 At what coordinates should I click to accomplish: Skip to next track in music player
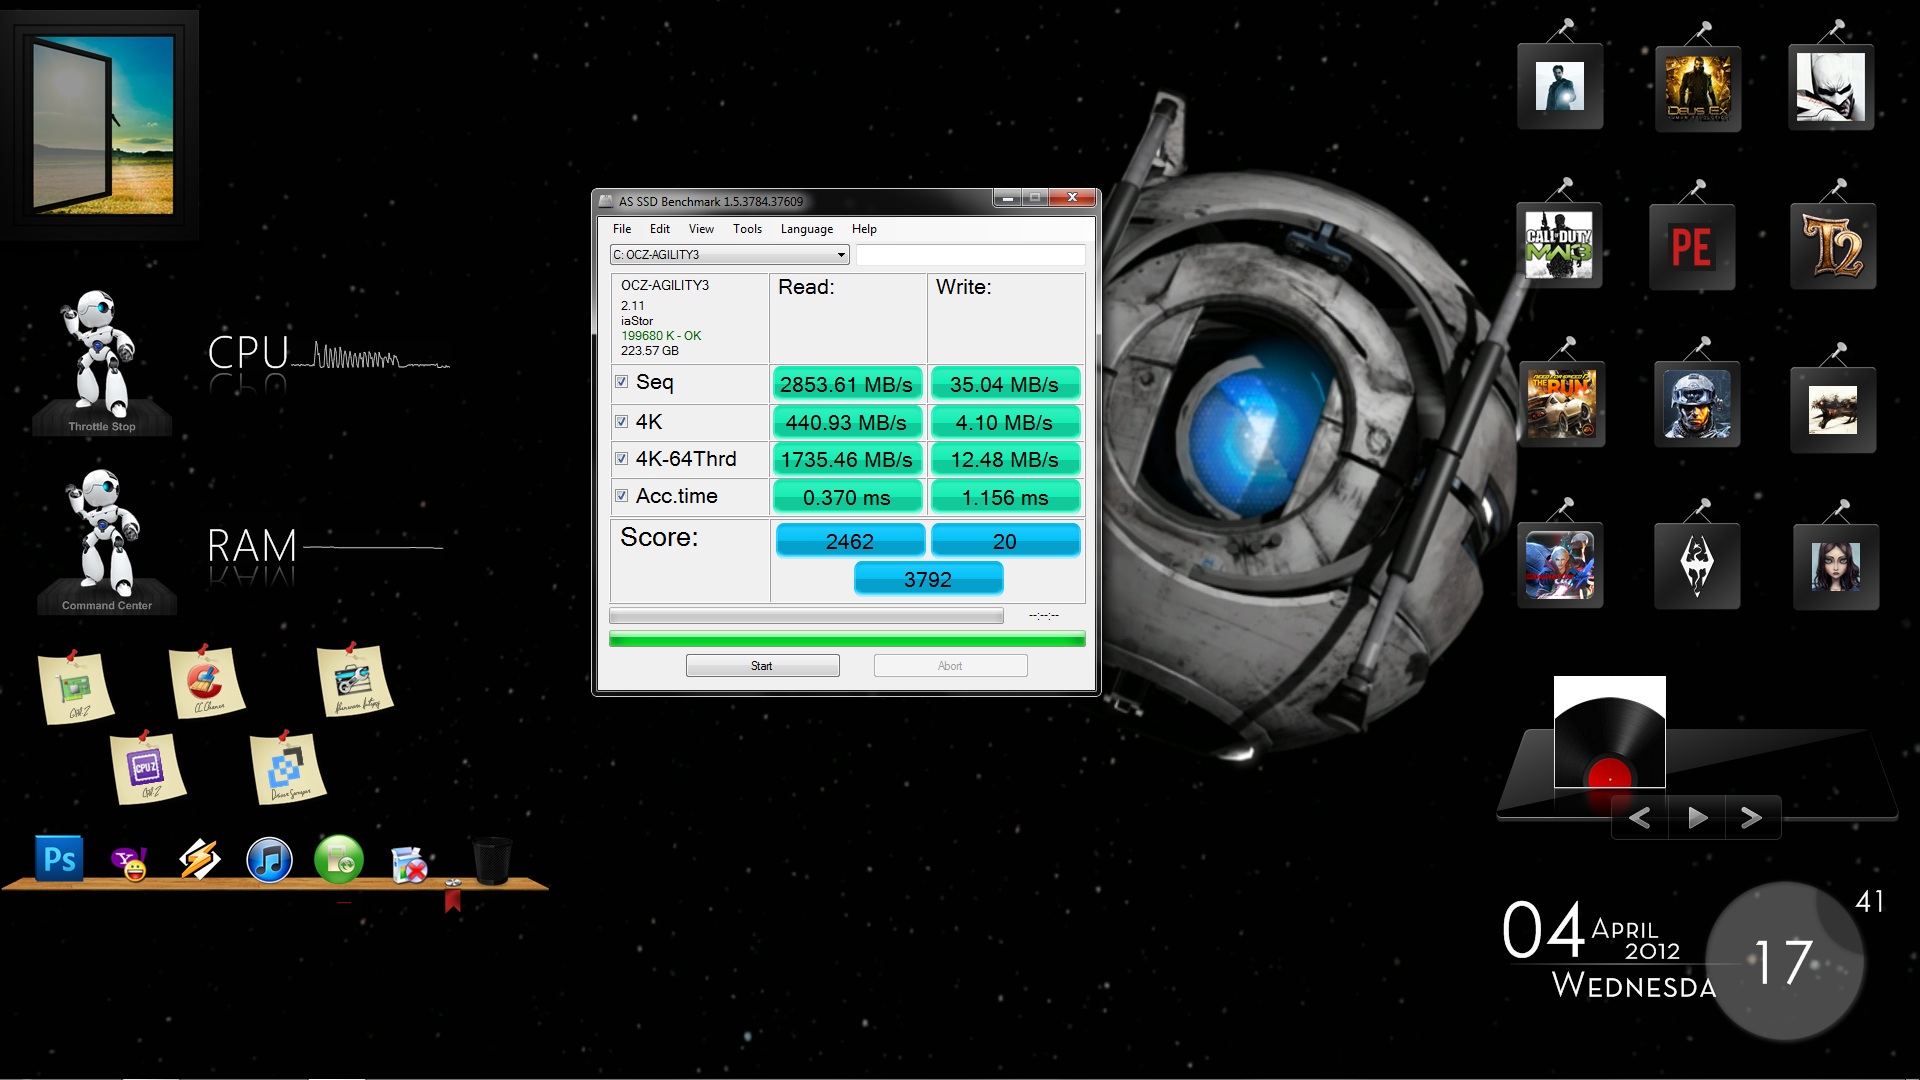(x=1751, y=818)
